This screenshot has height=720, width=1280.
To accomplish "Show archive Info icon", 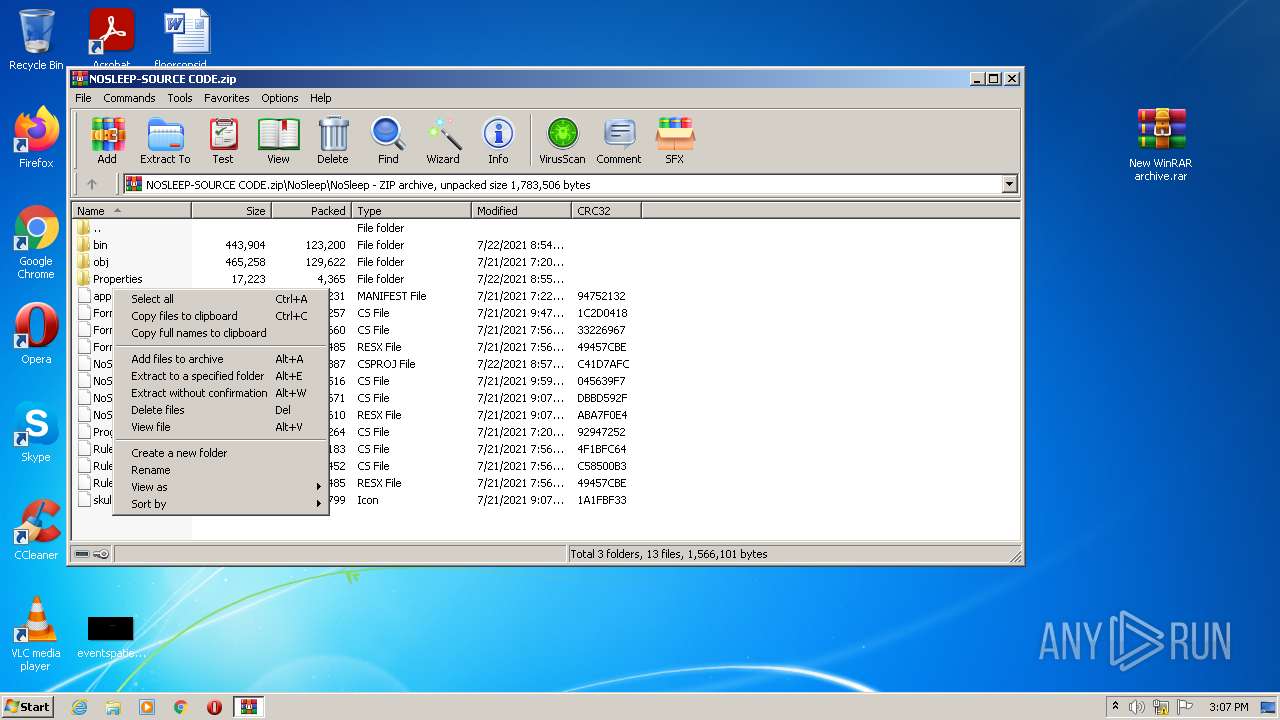I will [x=498, y=140].
